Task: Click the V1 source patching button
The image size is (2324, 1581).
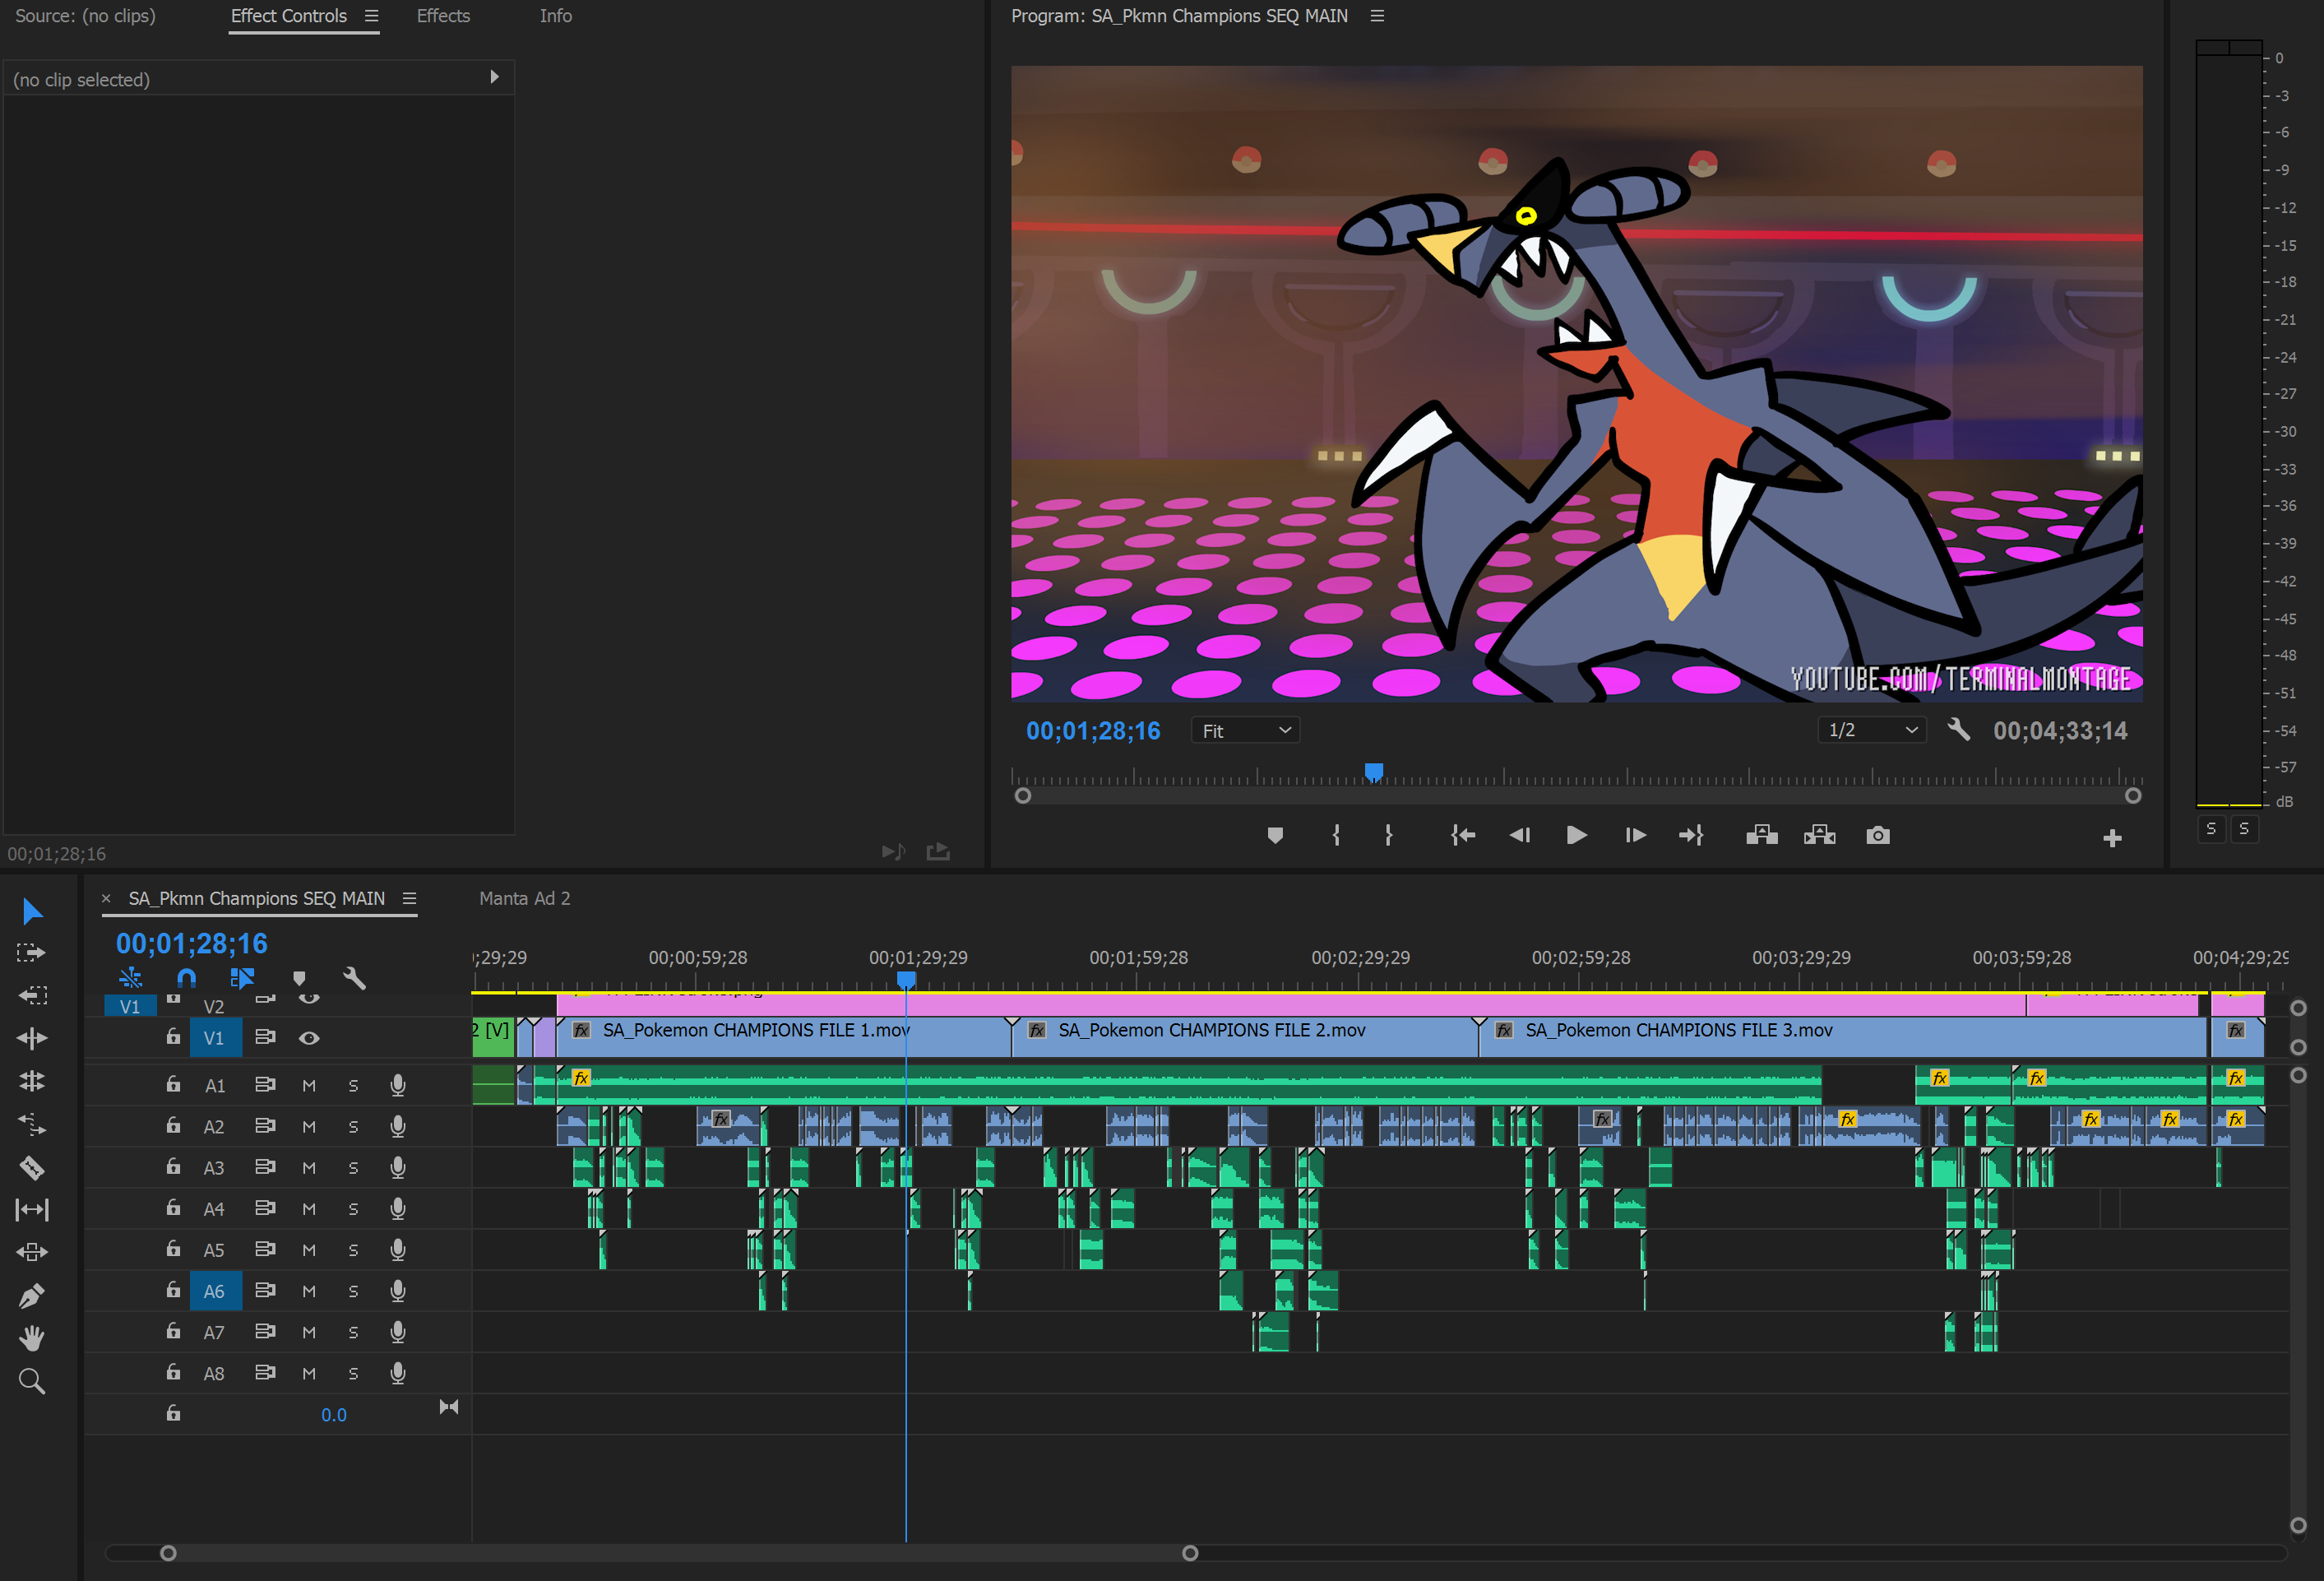Action: pyautogui.click(x=130, y=1006)
